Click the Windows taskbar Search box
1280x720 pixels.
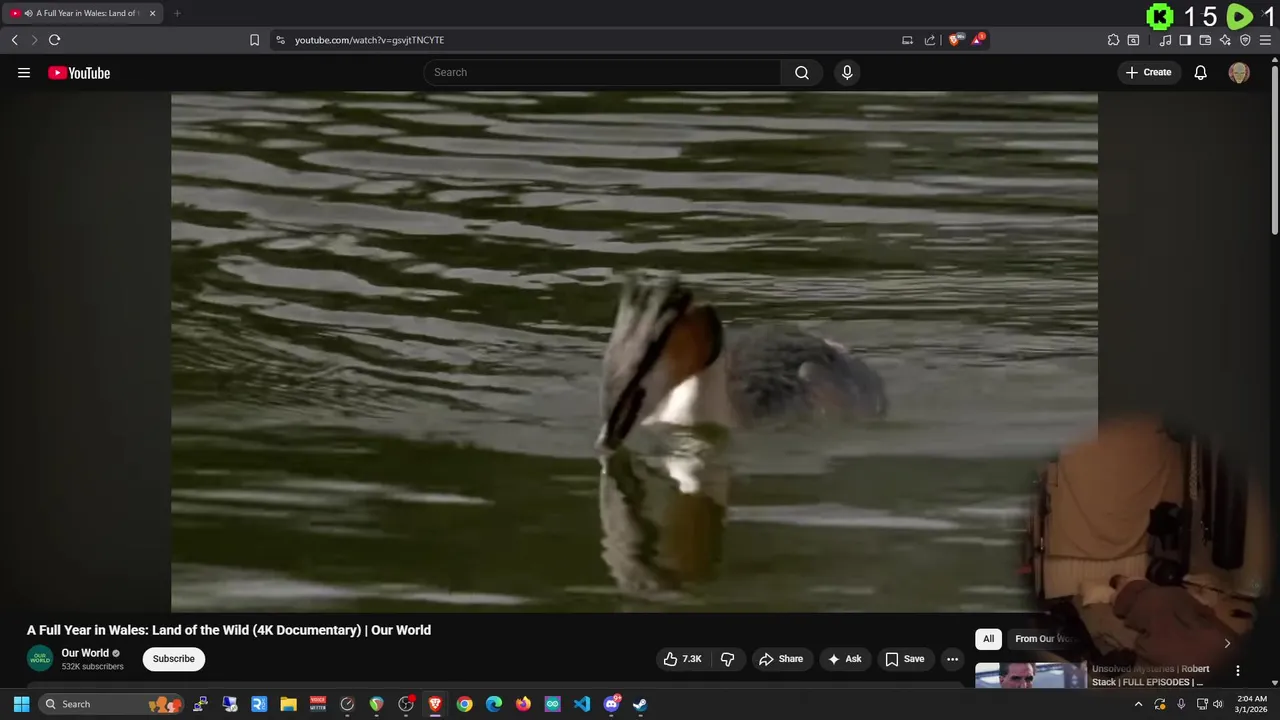[x=110, y=704]
